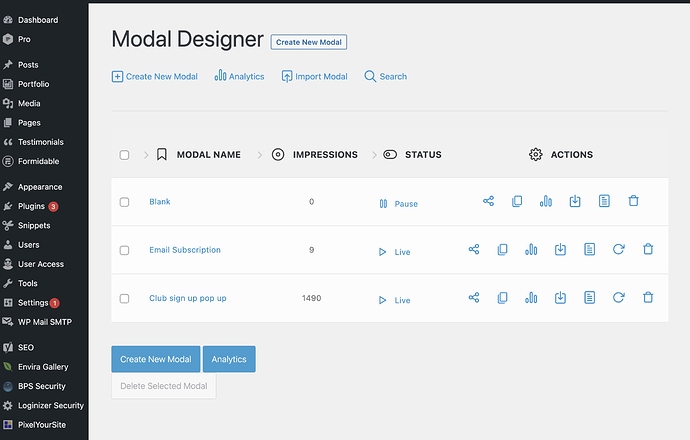This screenshot has height=440, width=690.
Task: Open the document icon in Club sign up row
Action: (x=590, y=298)
